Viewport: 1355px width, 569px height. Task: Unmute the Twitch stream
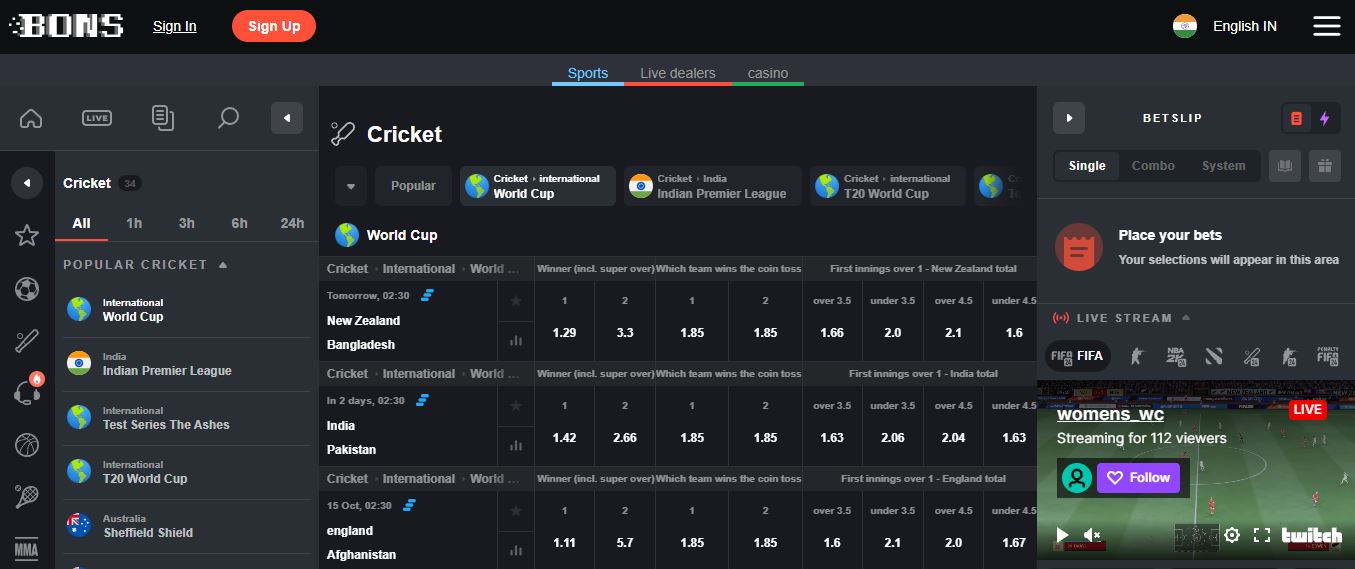coord(1093,536)
